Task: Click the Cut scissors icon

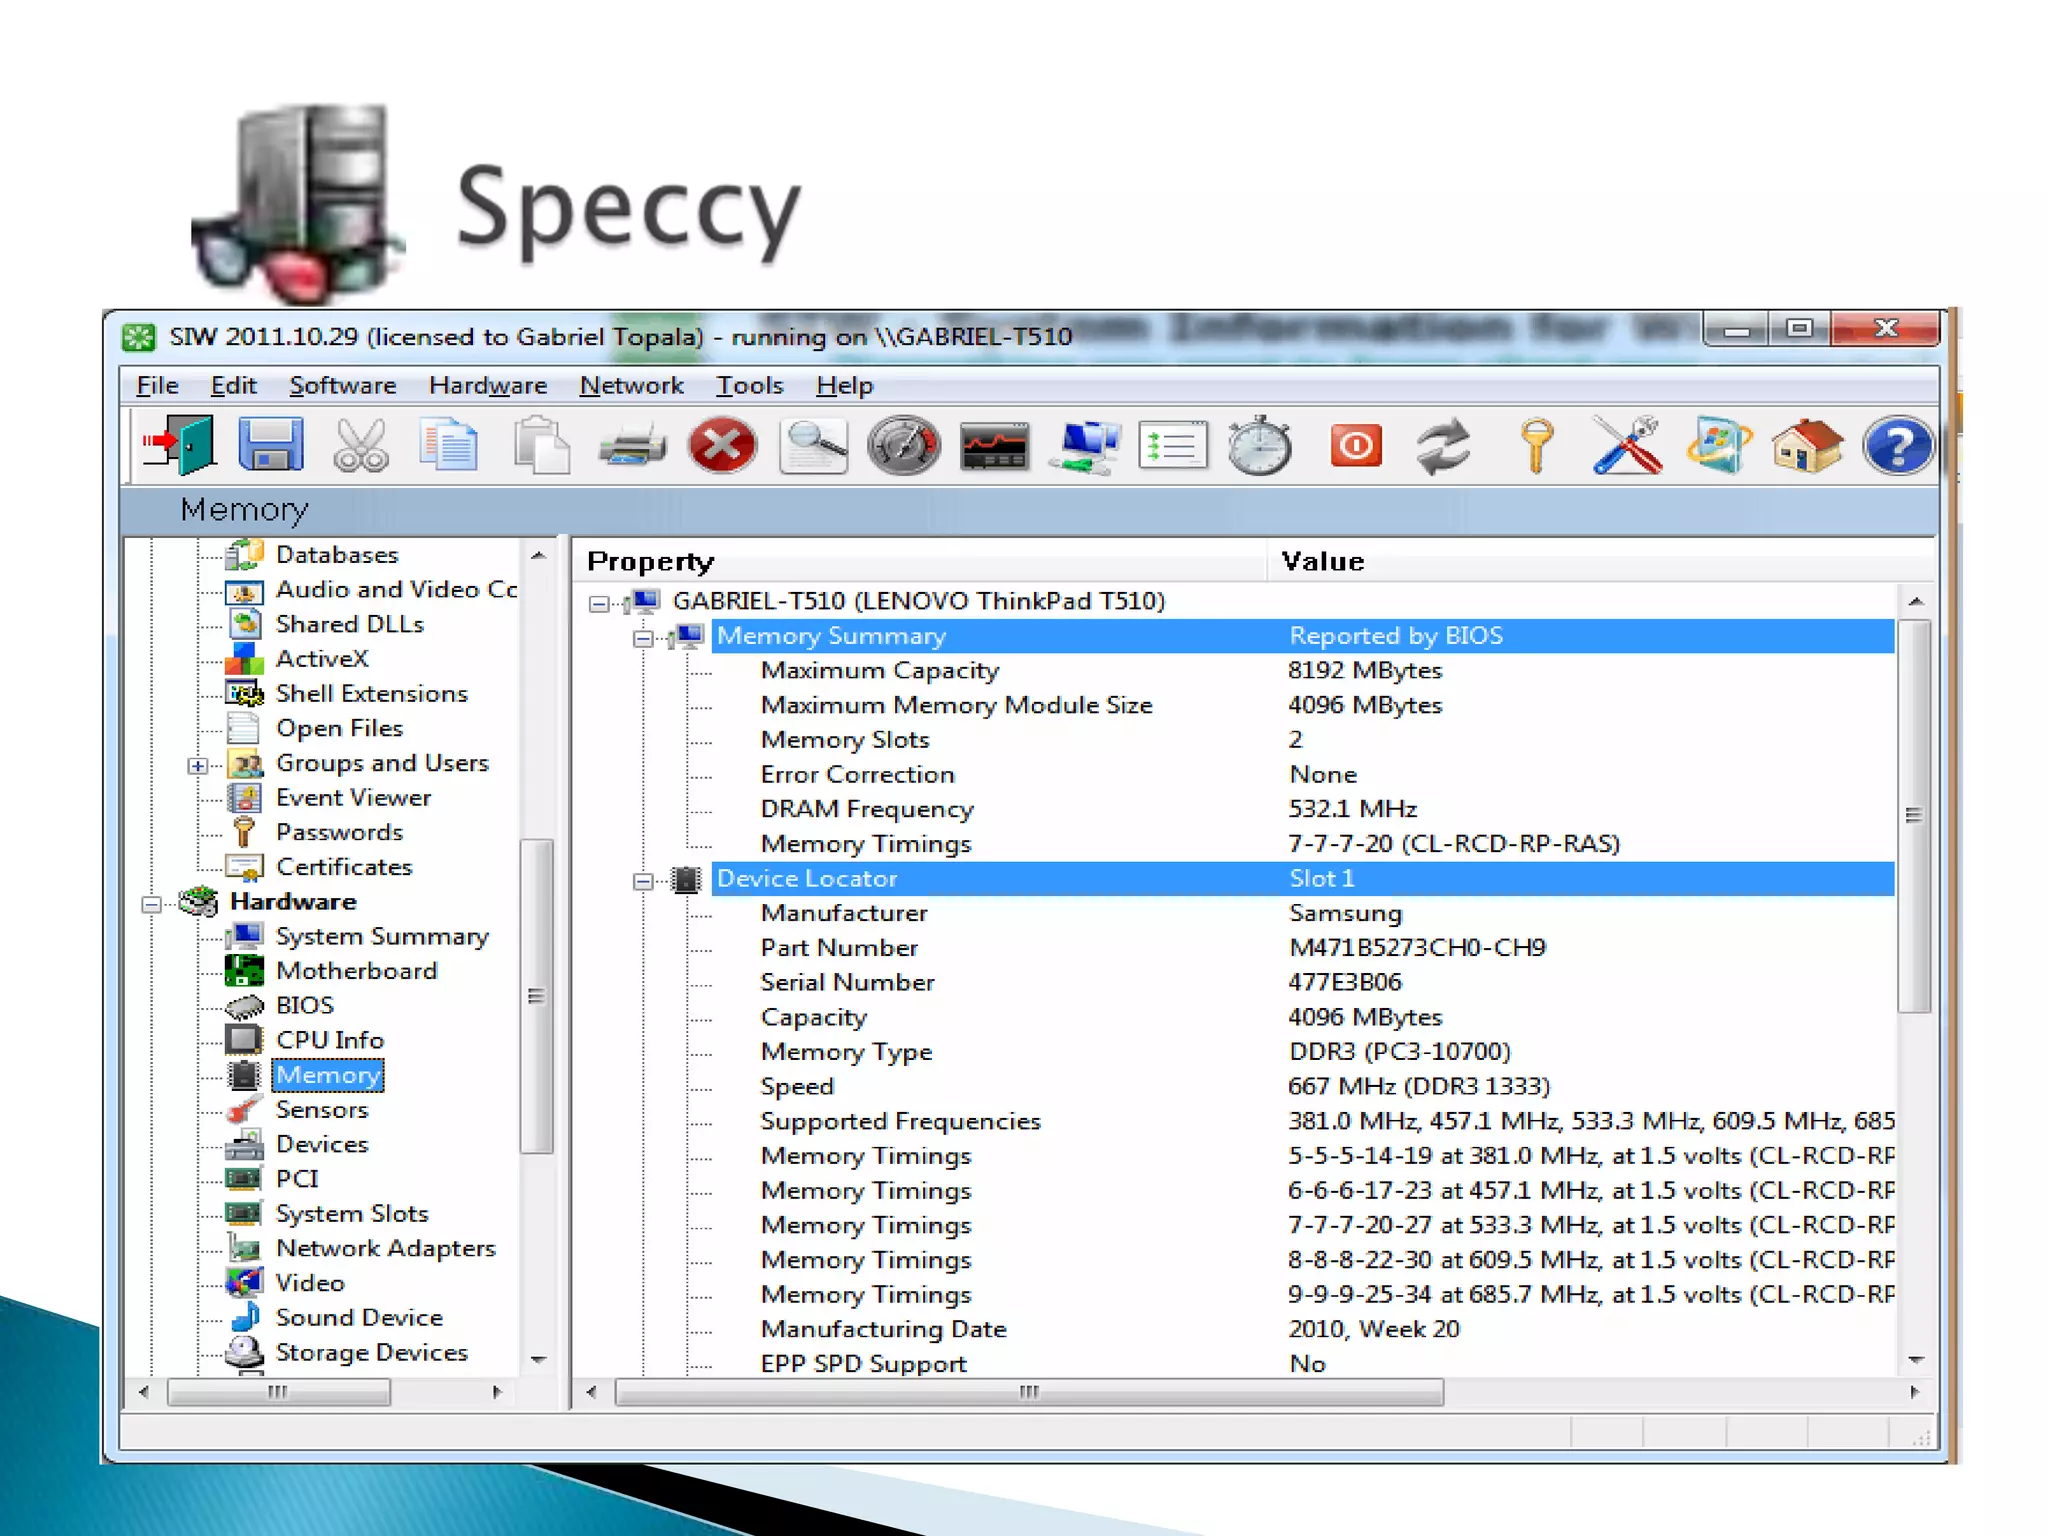Action: click(x=360, y=446)
